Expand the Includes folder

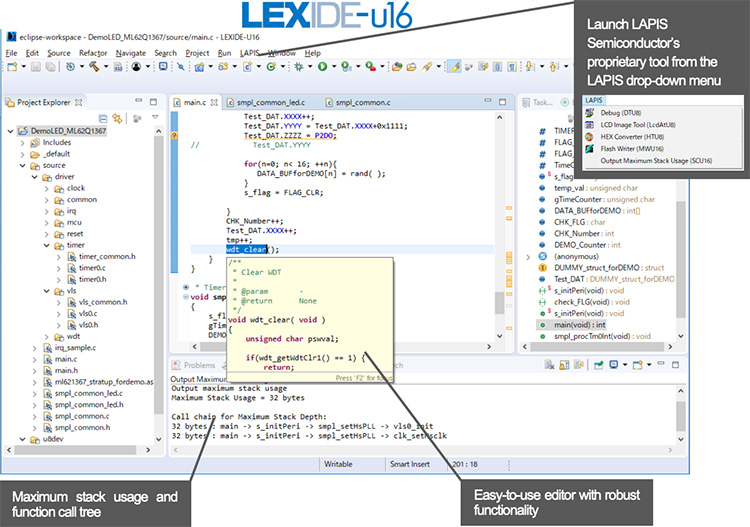coord(22,143)
